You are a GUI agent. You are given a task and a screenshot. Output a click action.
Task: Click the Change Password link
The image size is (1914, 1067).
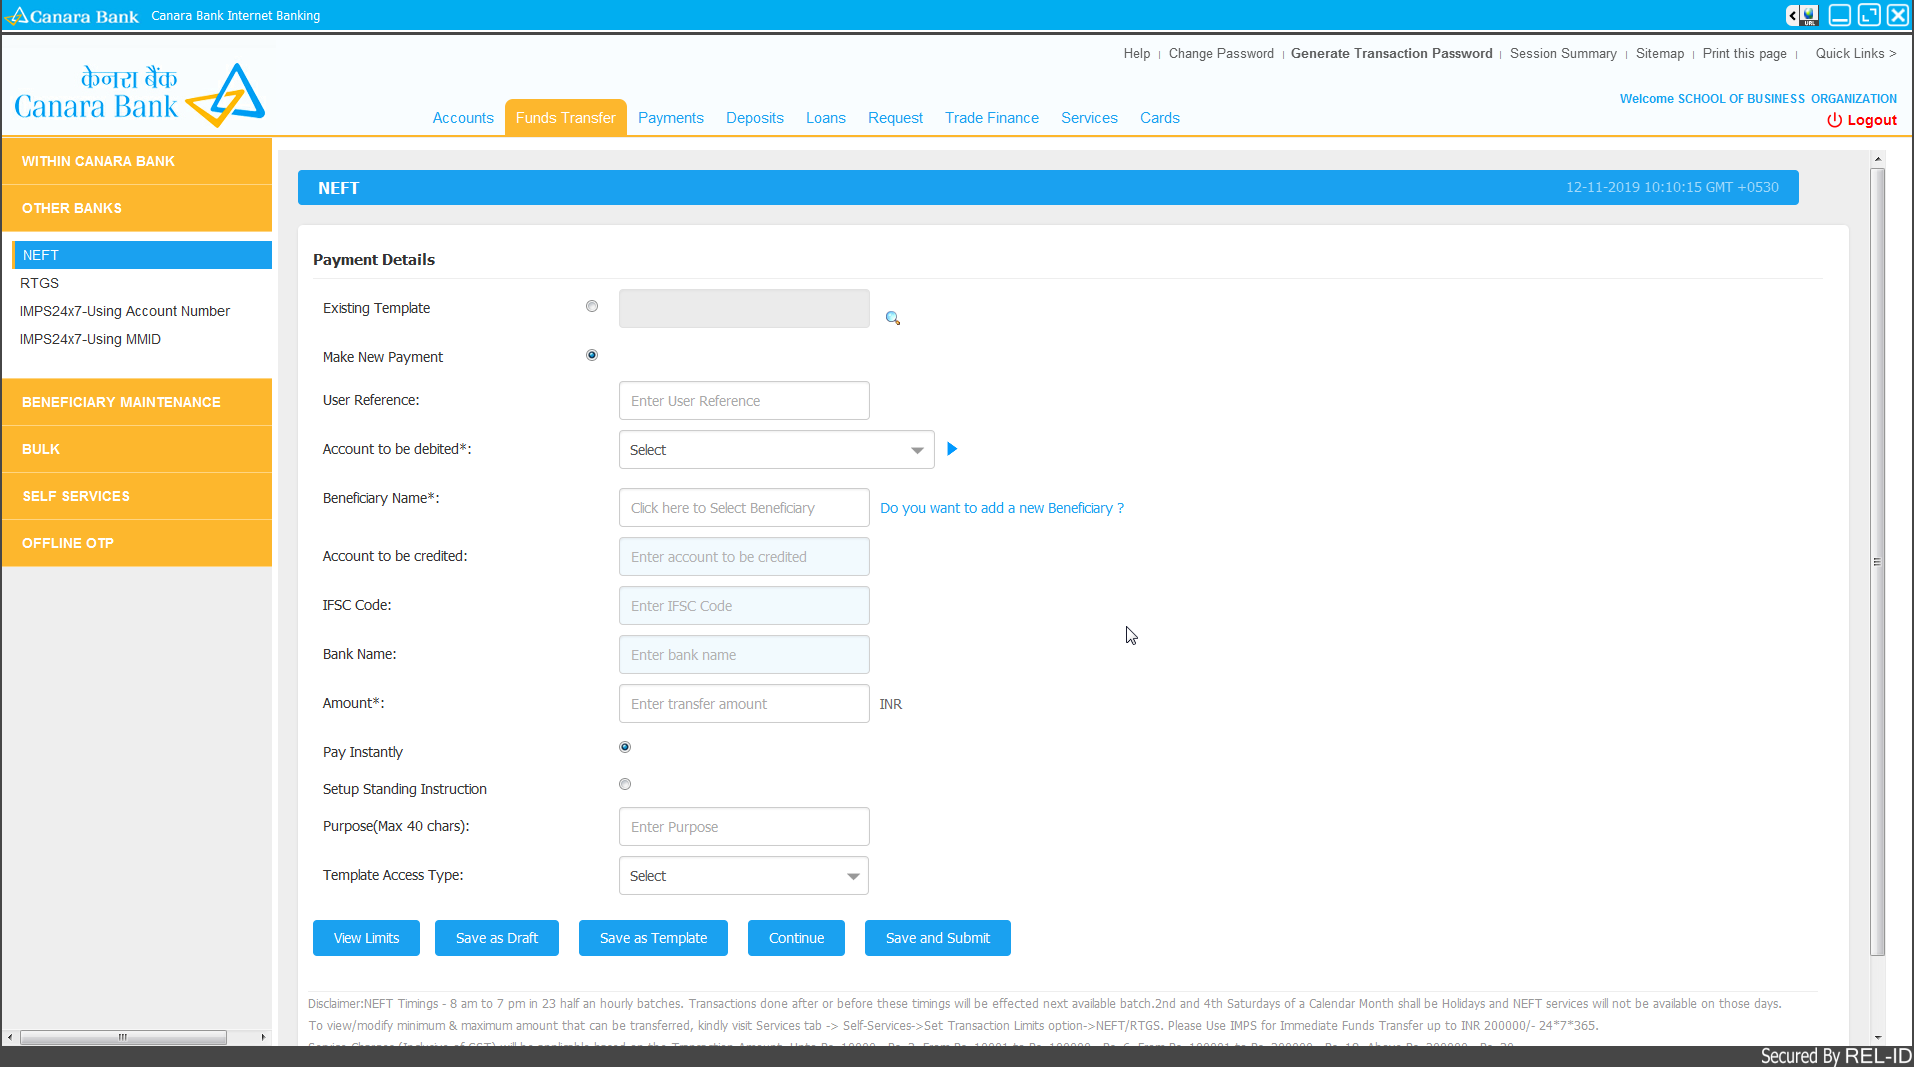tap(1221, 53)
